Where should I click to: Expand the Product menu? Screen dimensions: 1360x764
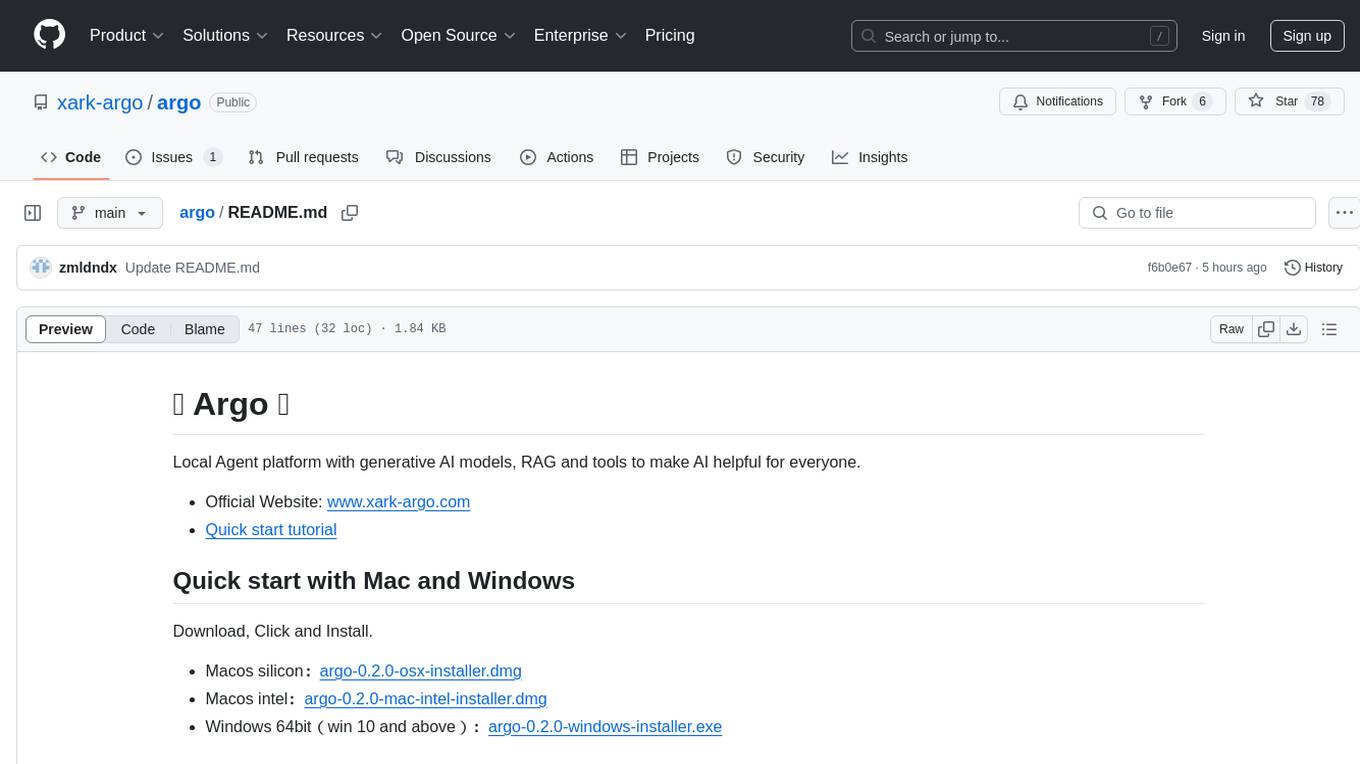pos(127,35)
